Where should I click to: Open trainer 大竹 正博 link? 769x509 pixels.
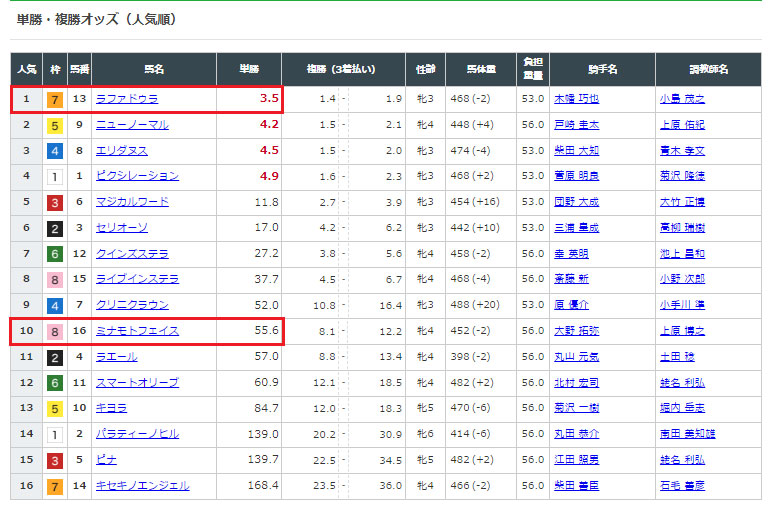[681, 202]
